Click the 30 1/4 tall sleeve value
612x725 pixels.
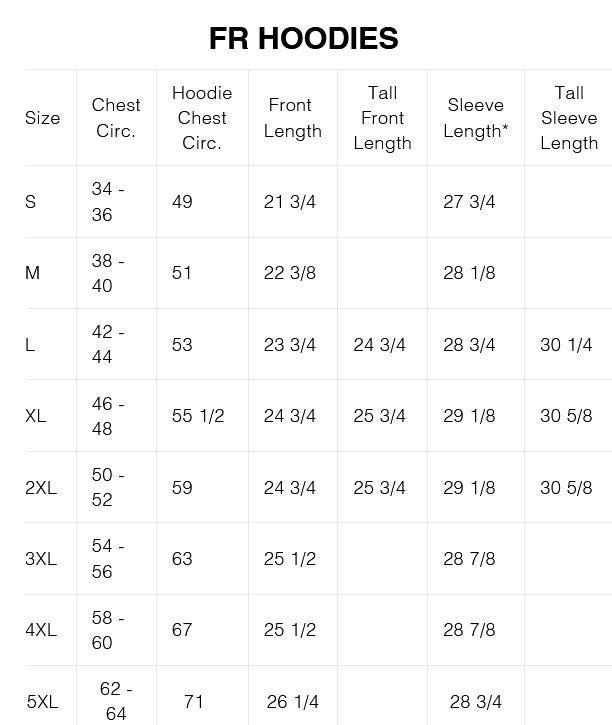(x=566, y=344)
